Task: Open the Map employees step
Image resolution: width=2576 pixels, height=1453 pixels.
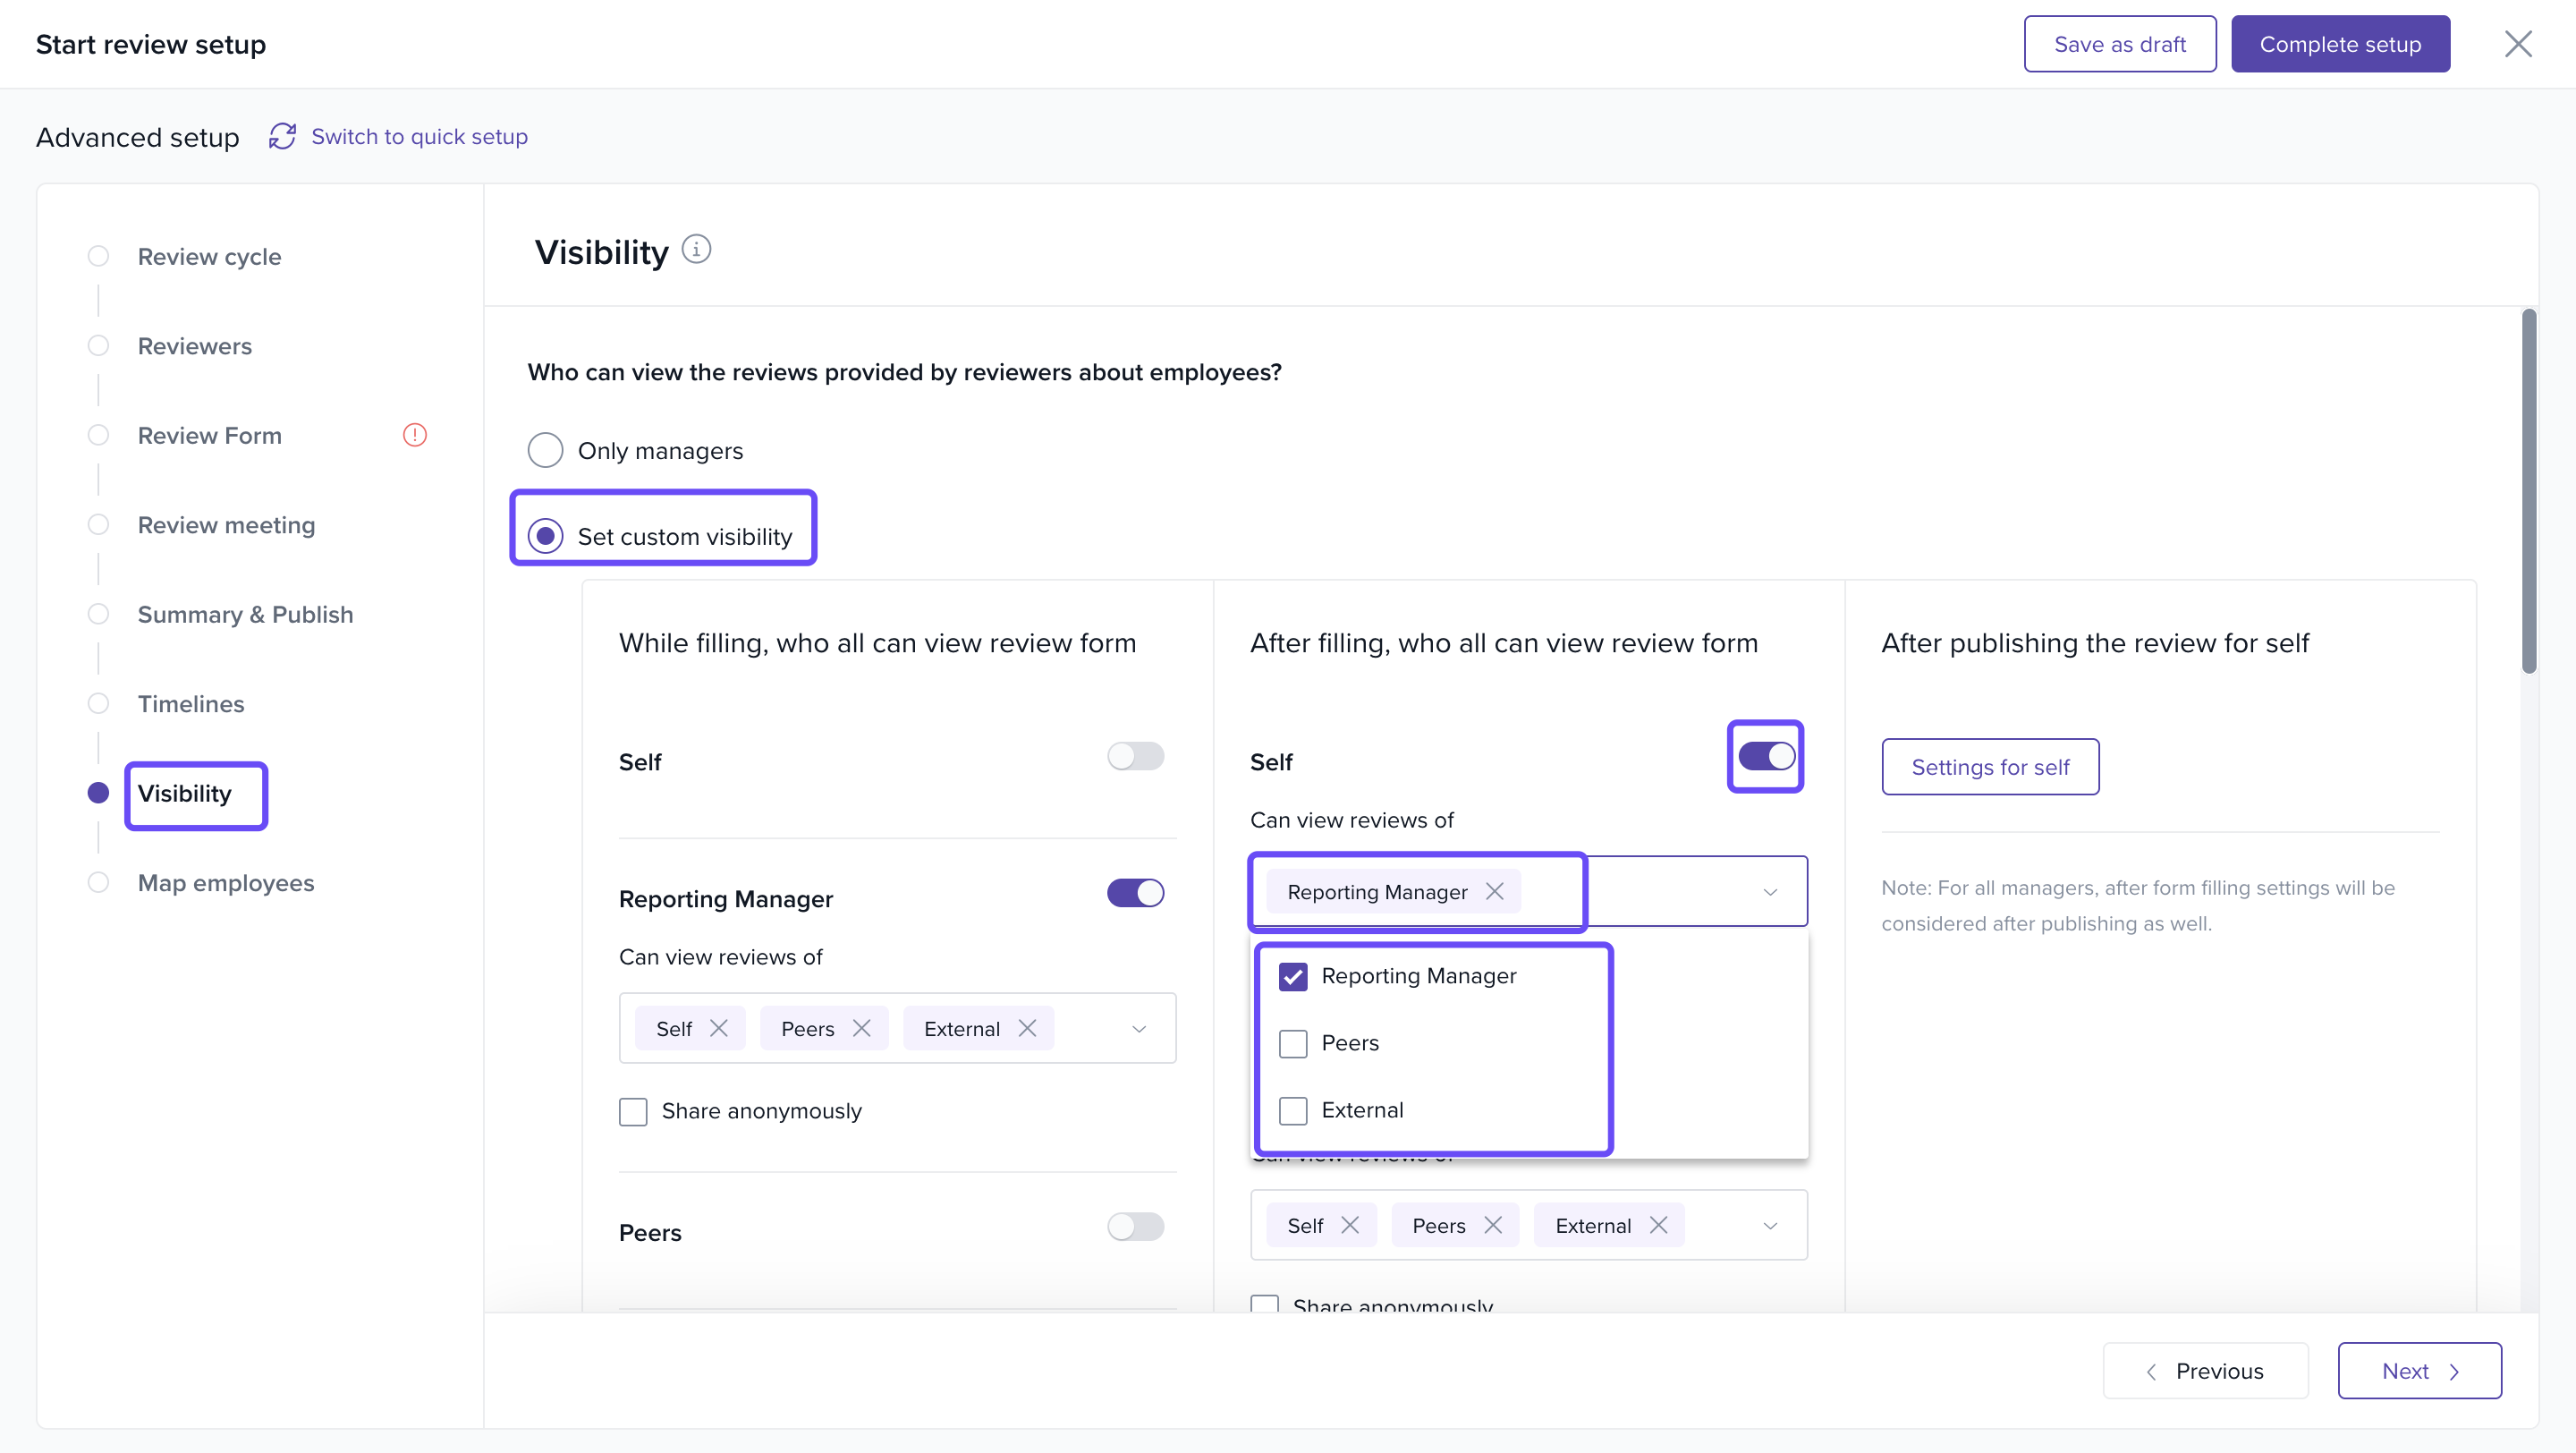Action: [225, 882]
